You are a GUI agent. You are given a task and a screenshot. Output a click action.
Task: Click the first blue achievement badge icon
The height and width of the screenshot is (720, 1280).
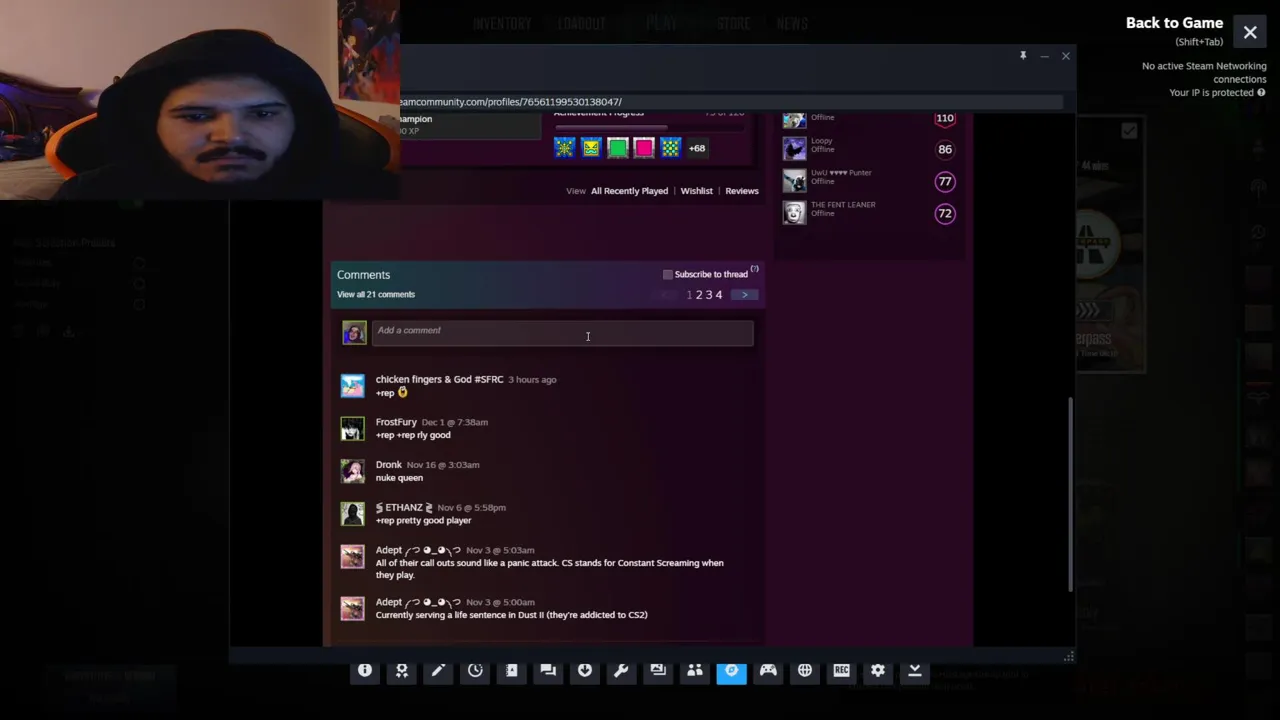(x=565, y=148)
